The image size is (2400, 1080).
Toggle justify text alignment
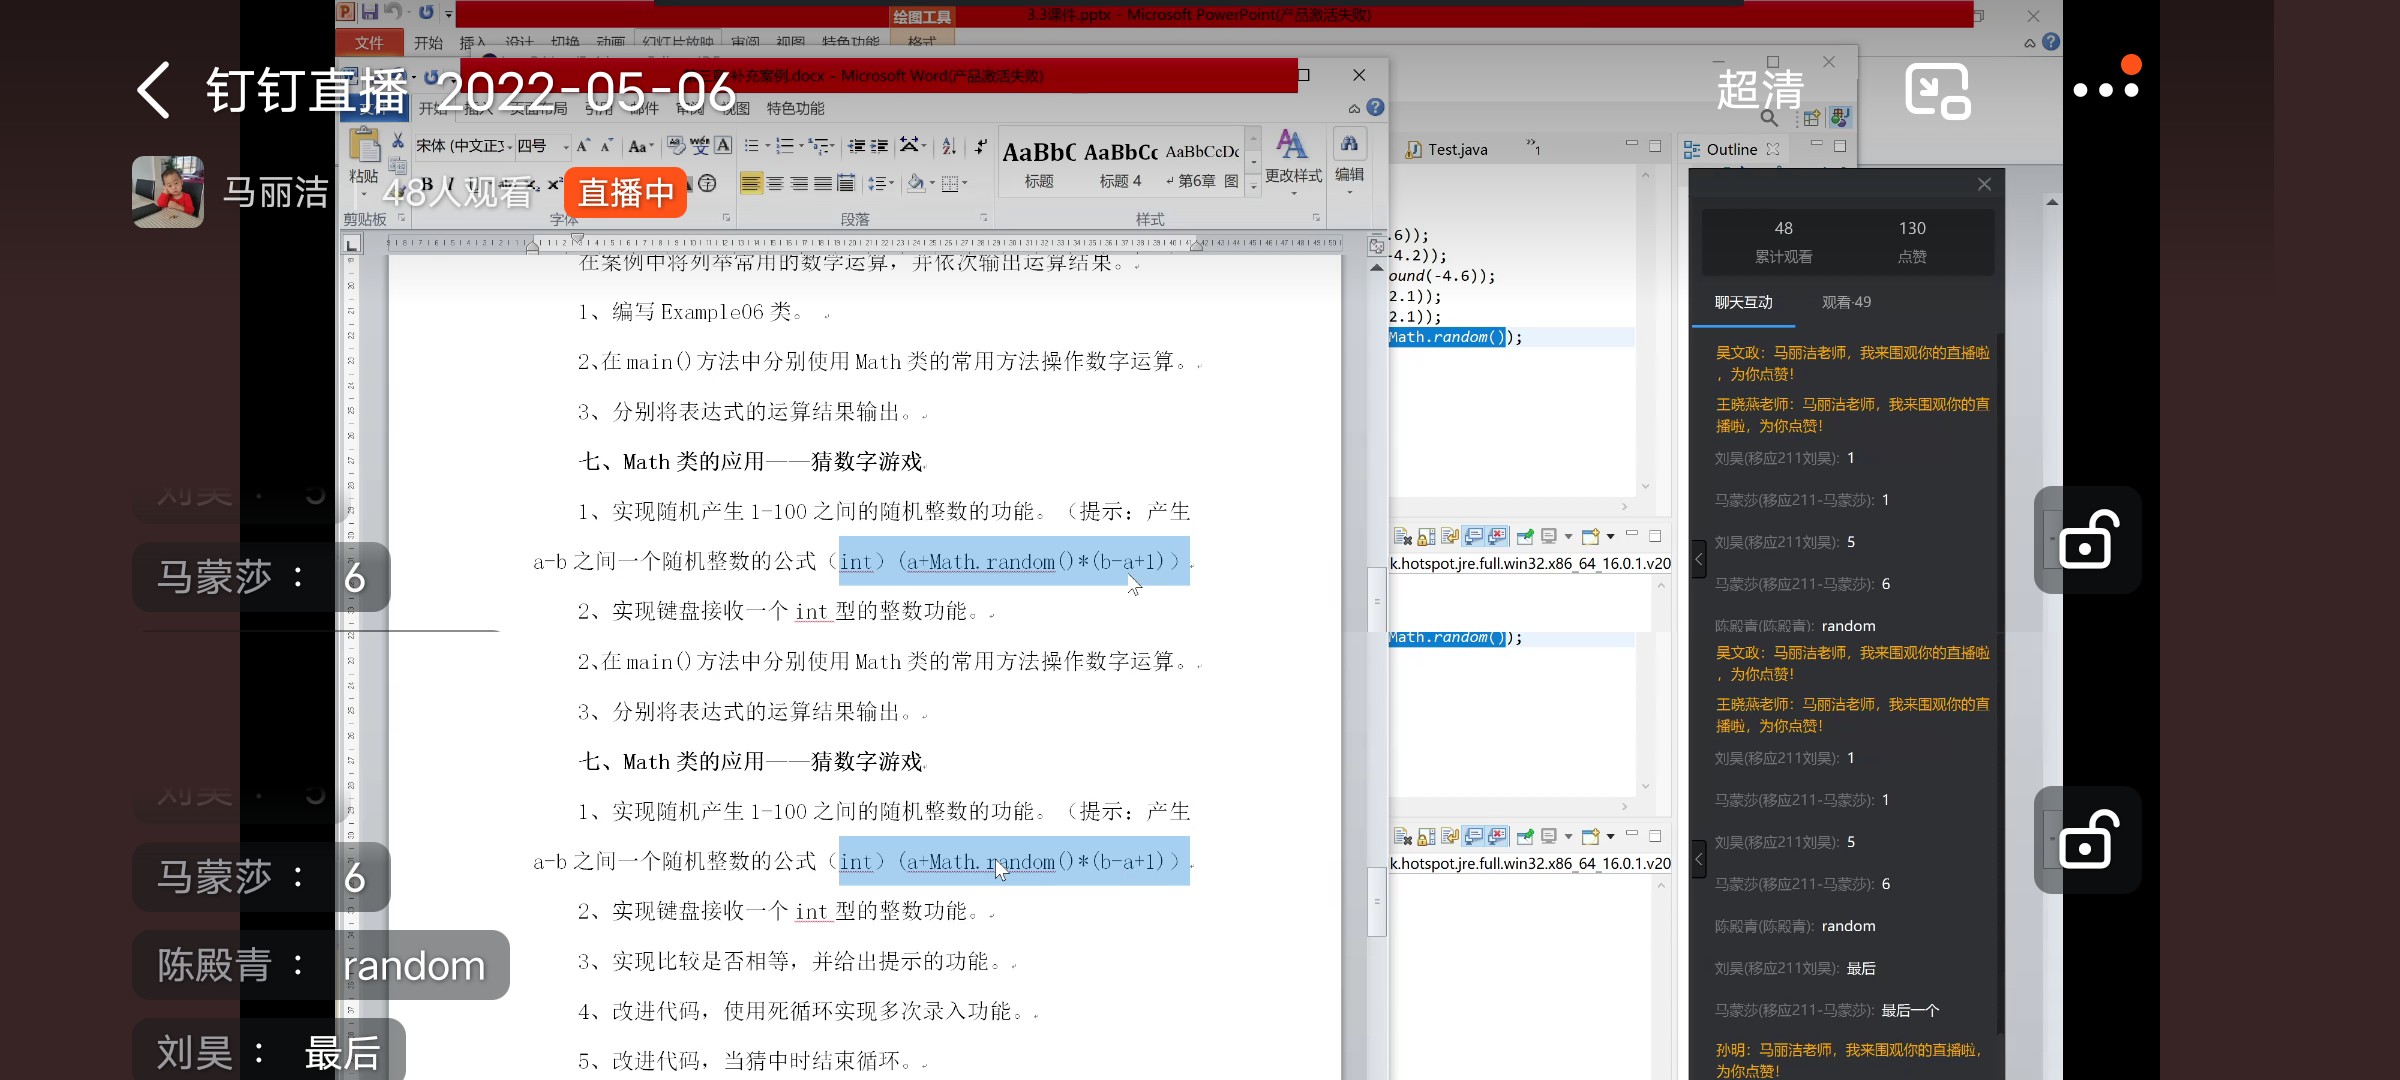(822, 183)
